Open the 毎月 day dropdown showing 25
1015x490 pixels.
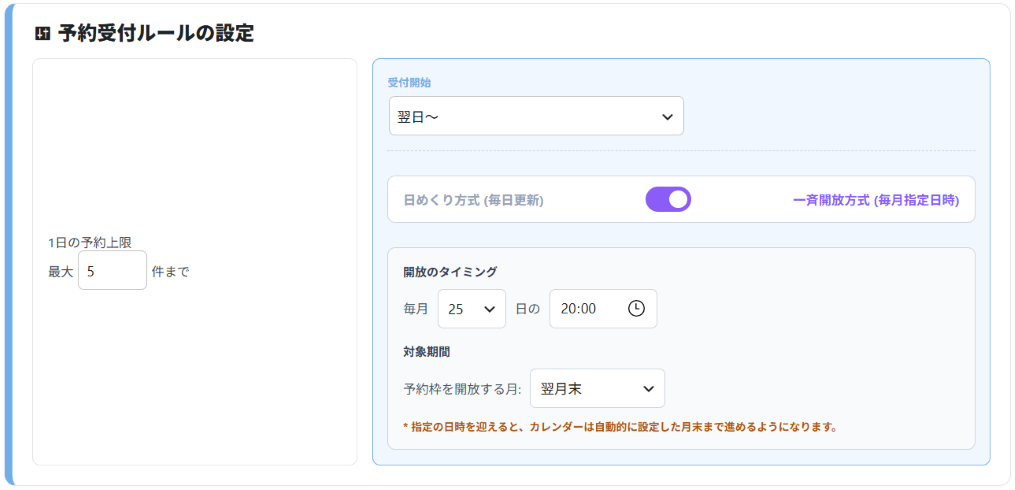click(x=472, y=309)
